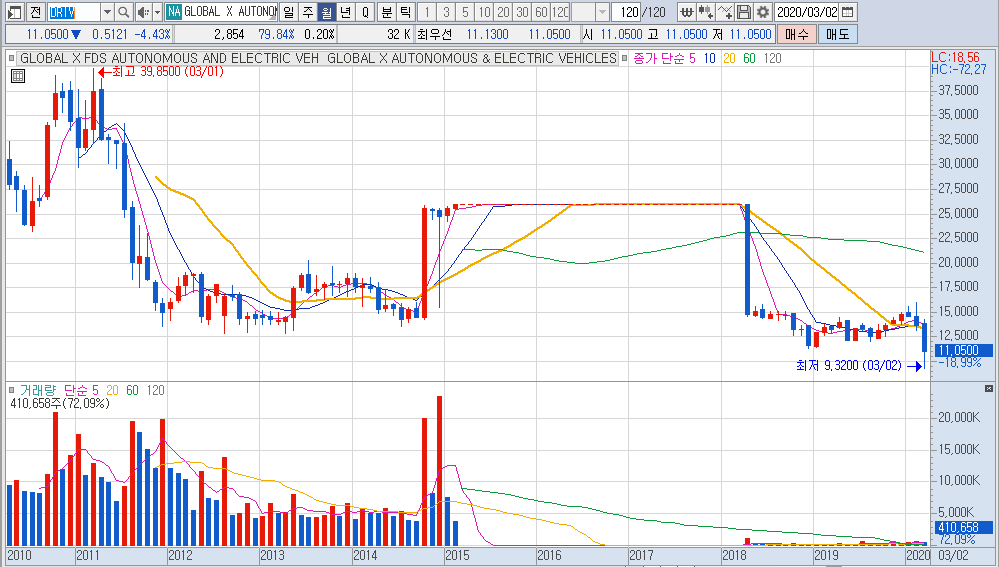Open chart settings gear icon
This screenshot has width=999, height=567.
click(x=763, y=11)
